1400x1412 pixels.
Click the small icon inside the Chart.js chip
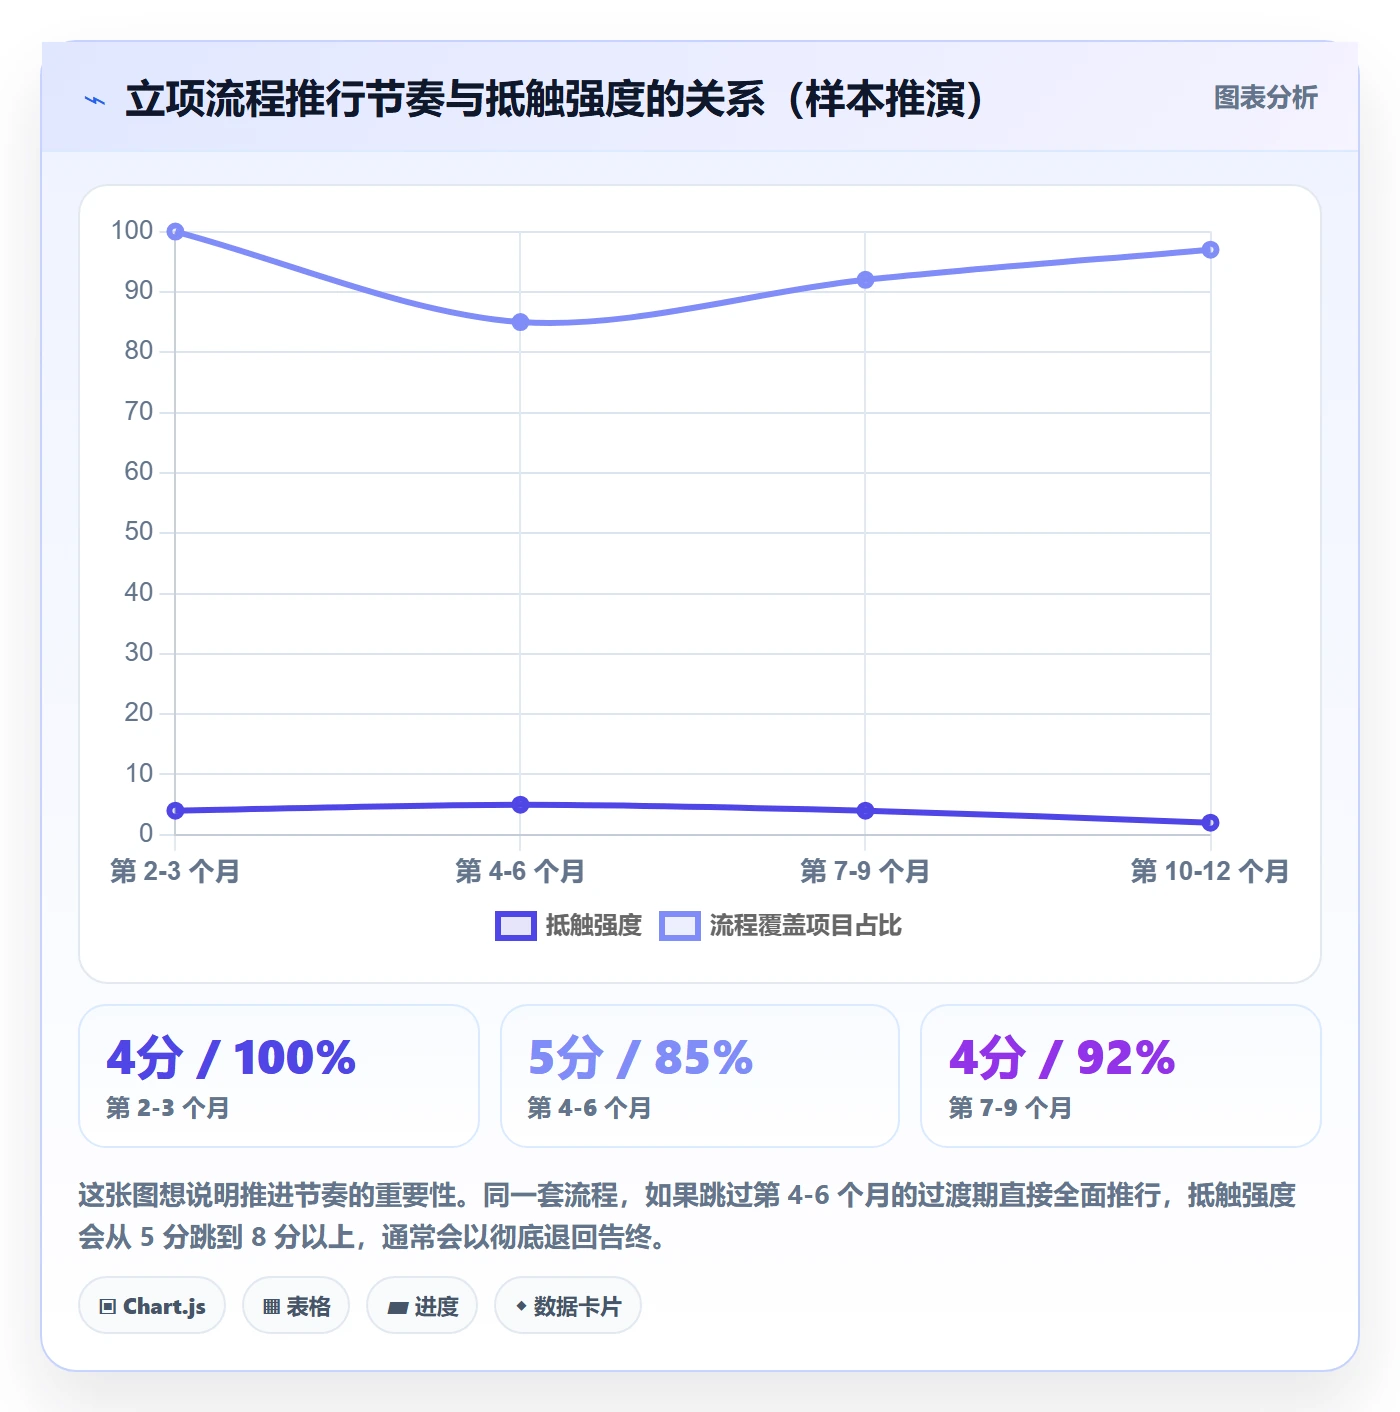click(108, 1307)
